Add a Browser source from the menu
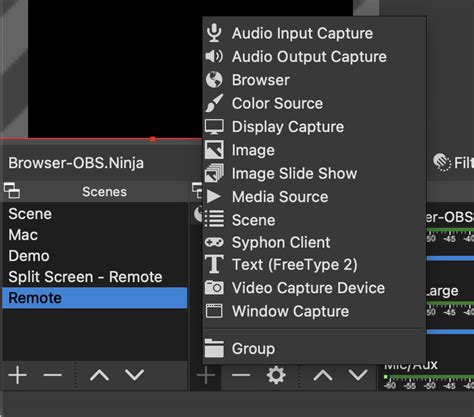Screen dimensions: 474x417 click(x=314, y=80)
